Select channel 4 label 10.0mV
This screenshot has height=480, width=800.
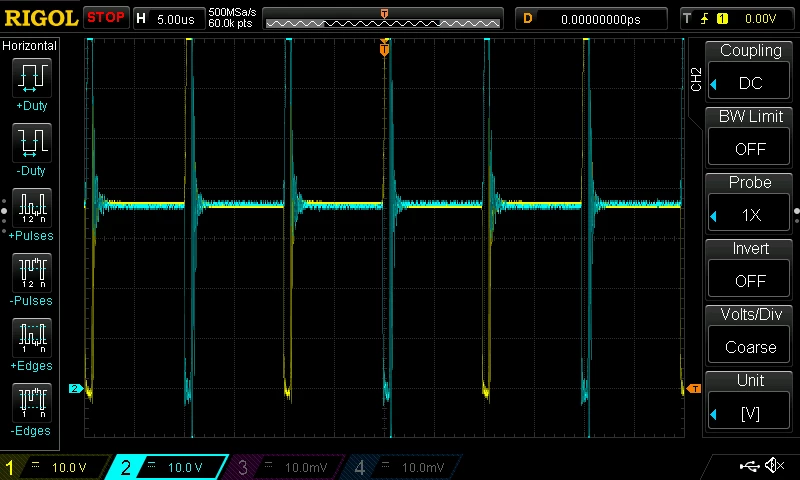coord(422,467)
